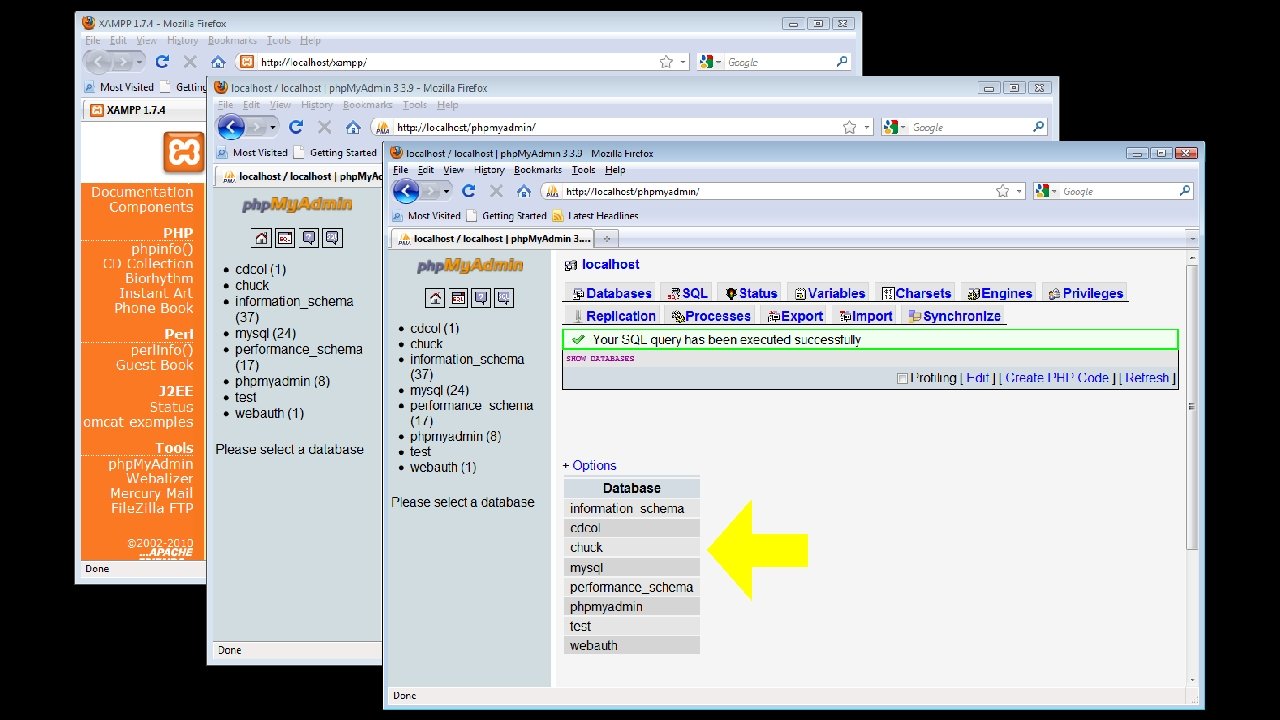Open Query window icon in front window sidebar
The image size is (1280, 720).
[x=458, y=298]
